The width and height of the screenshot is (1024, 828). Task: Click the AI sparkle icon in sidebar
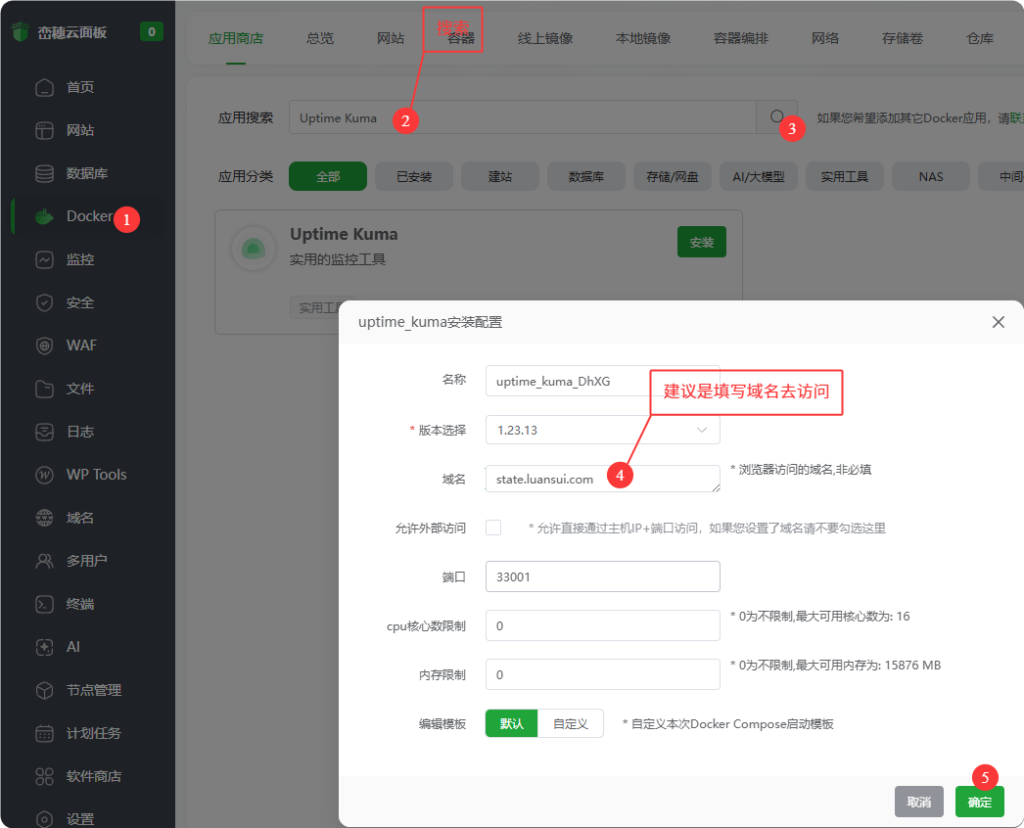(x=44, y=647)
